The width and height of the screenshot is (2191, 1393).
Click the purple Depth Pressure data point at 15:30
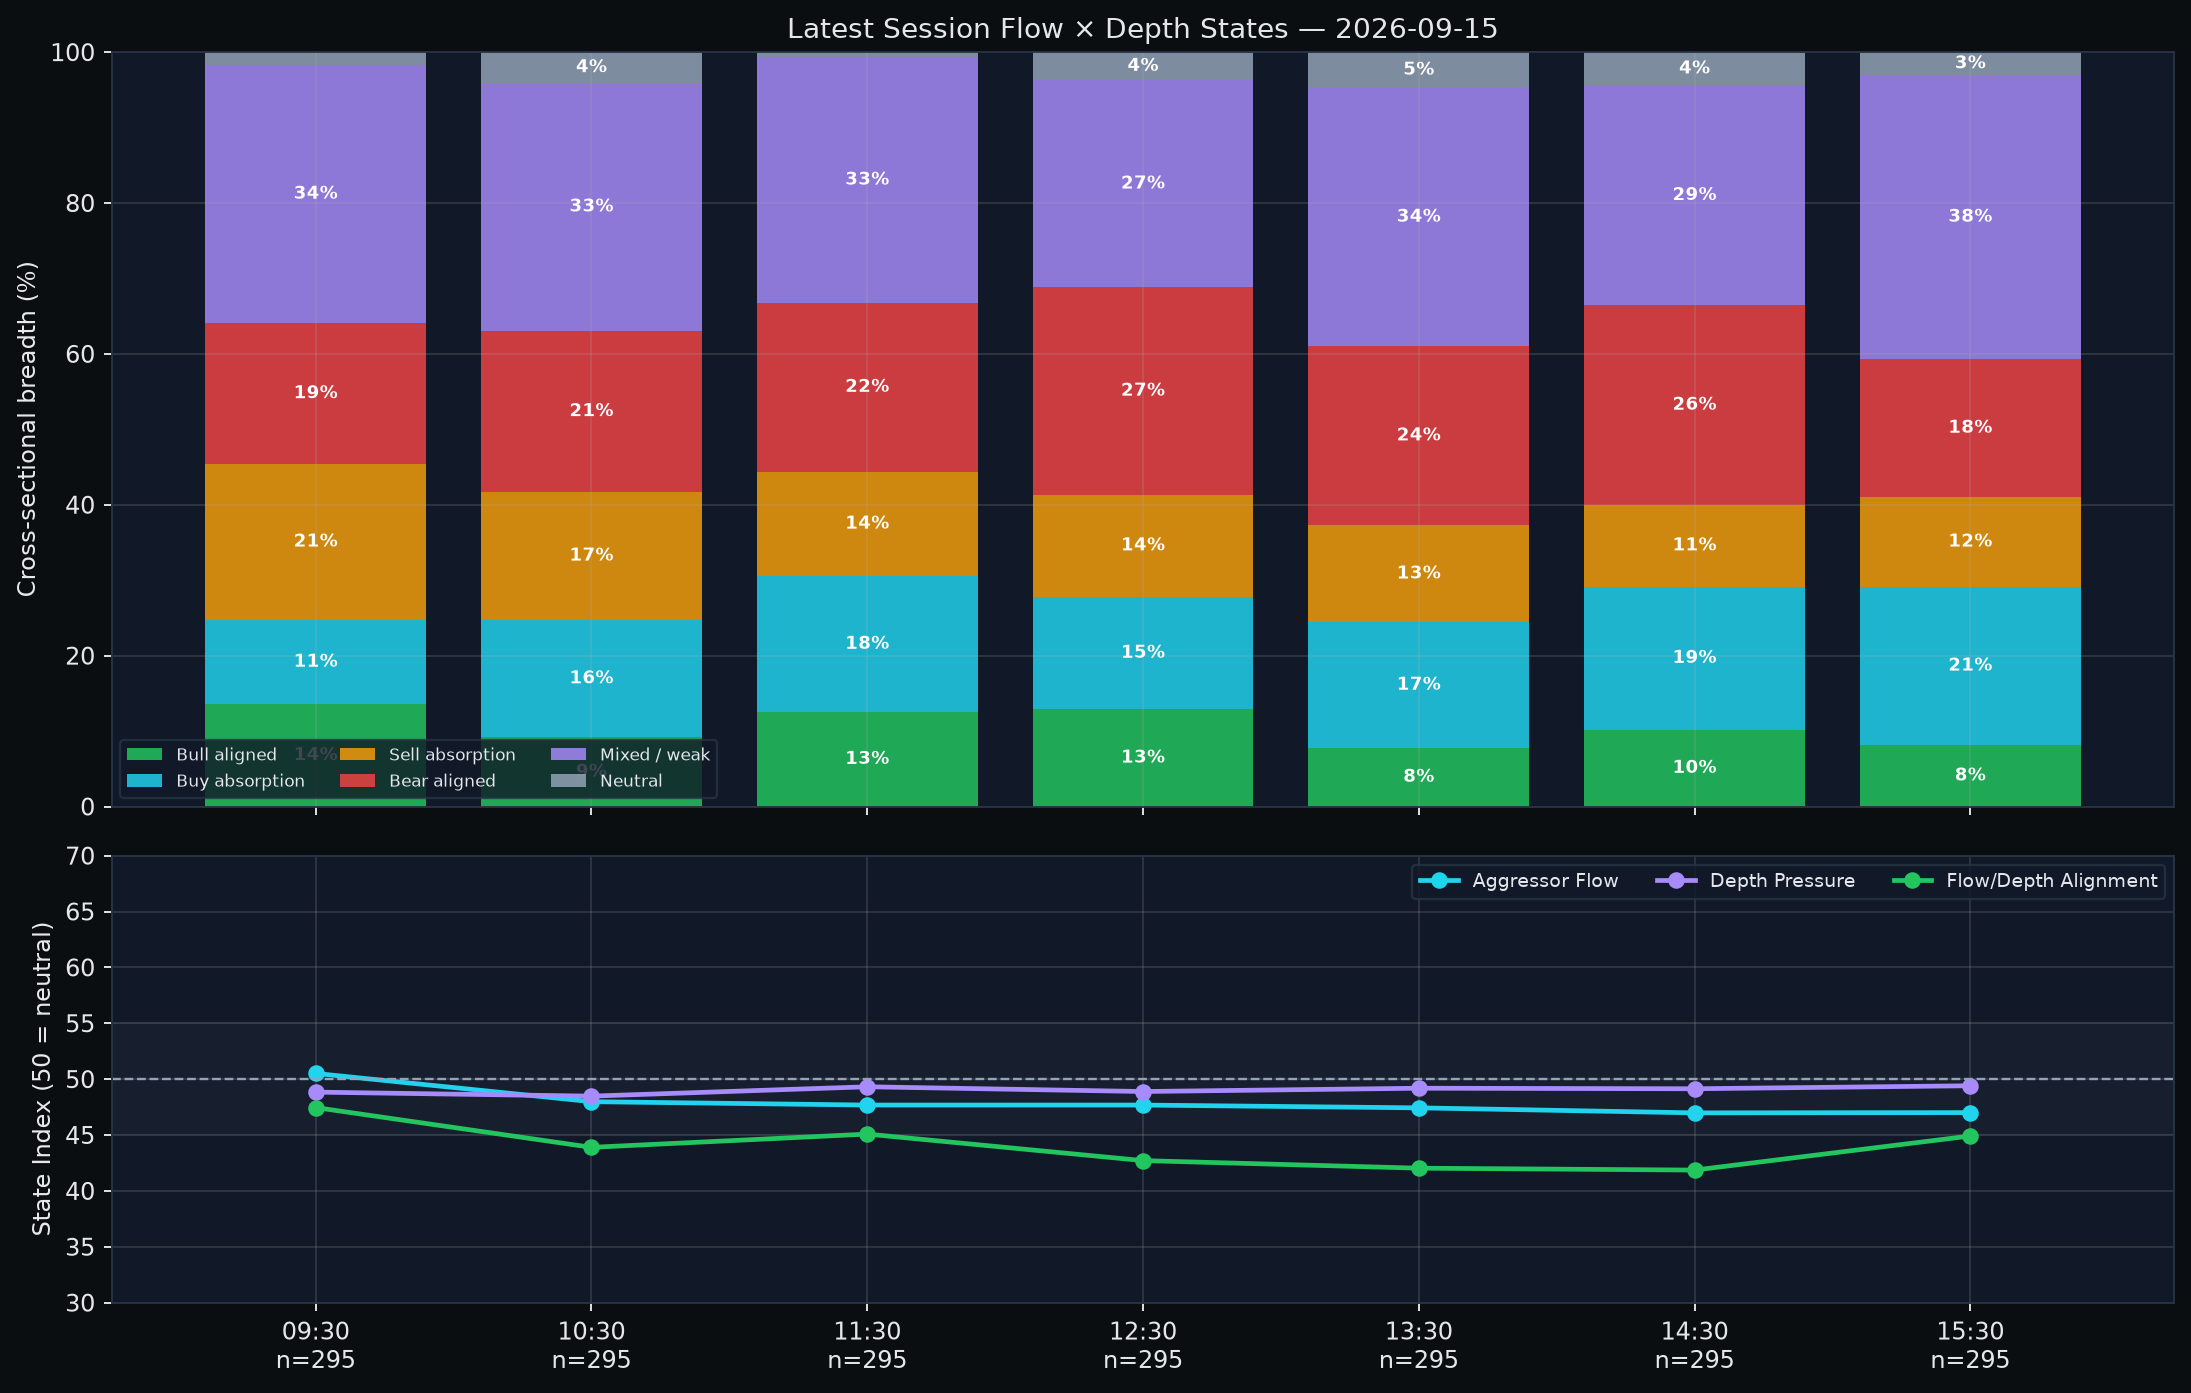tap(1970, 1086)
